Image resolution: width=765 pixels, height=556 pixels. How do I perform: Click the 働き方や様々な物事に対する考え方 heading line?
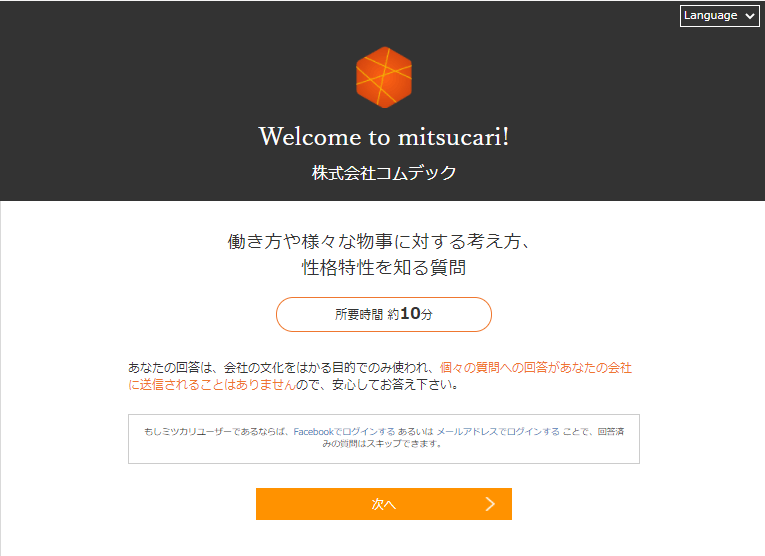(384, 241)
